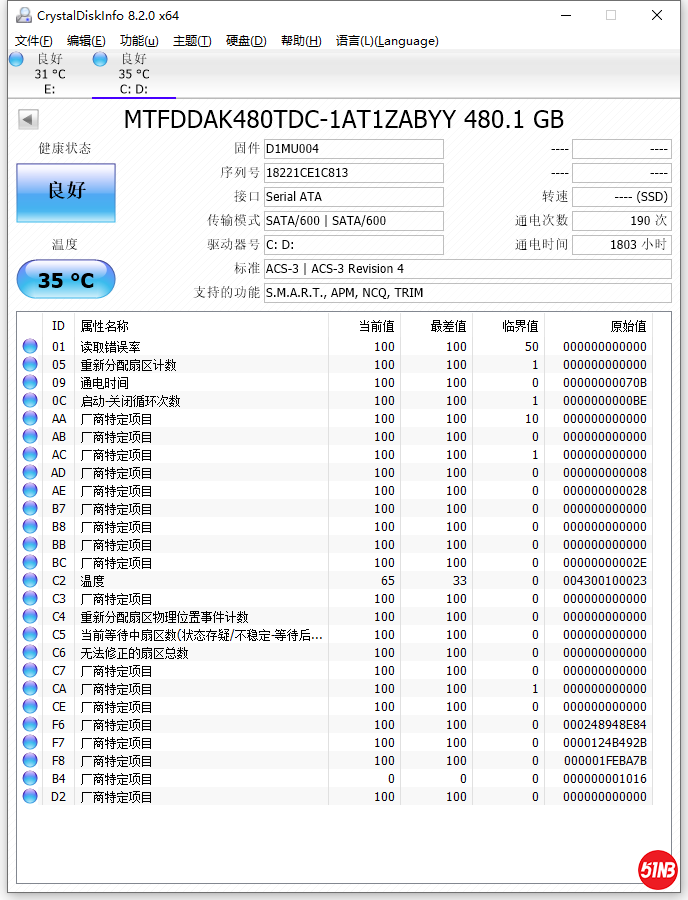Click the 35 °C temperature indicator
This screenshot has height=900, width=688.
click(x=66, y=280)
